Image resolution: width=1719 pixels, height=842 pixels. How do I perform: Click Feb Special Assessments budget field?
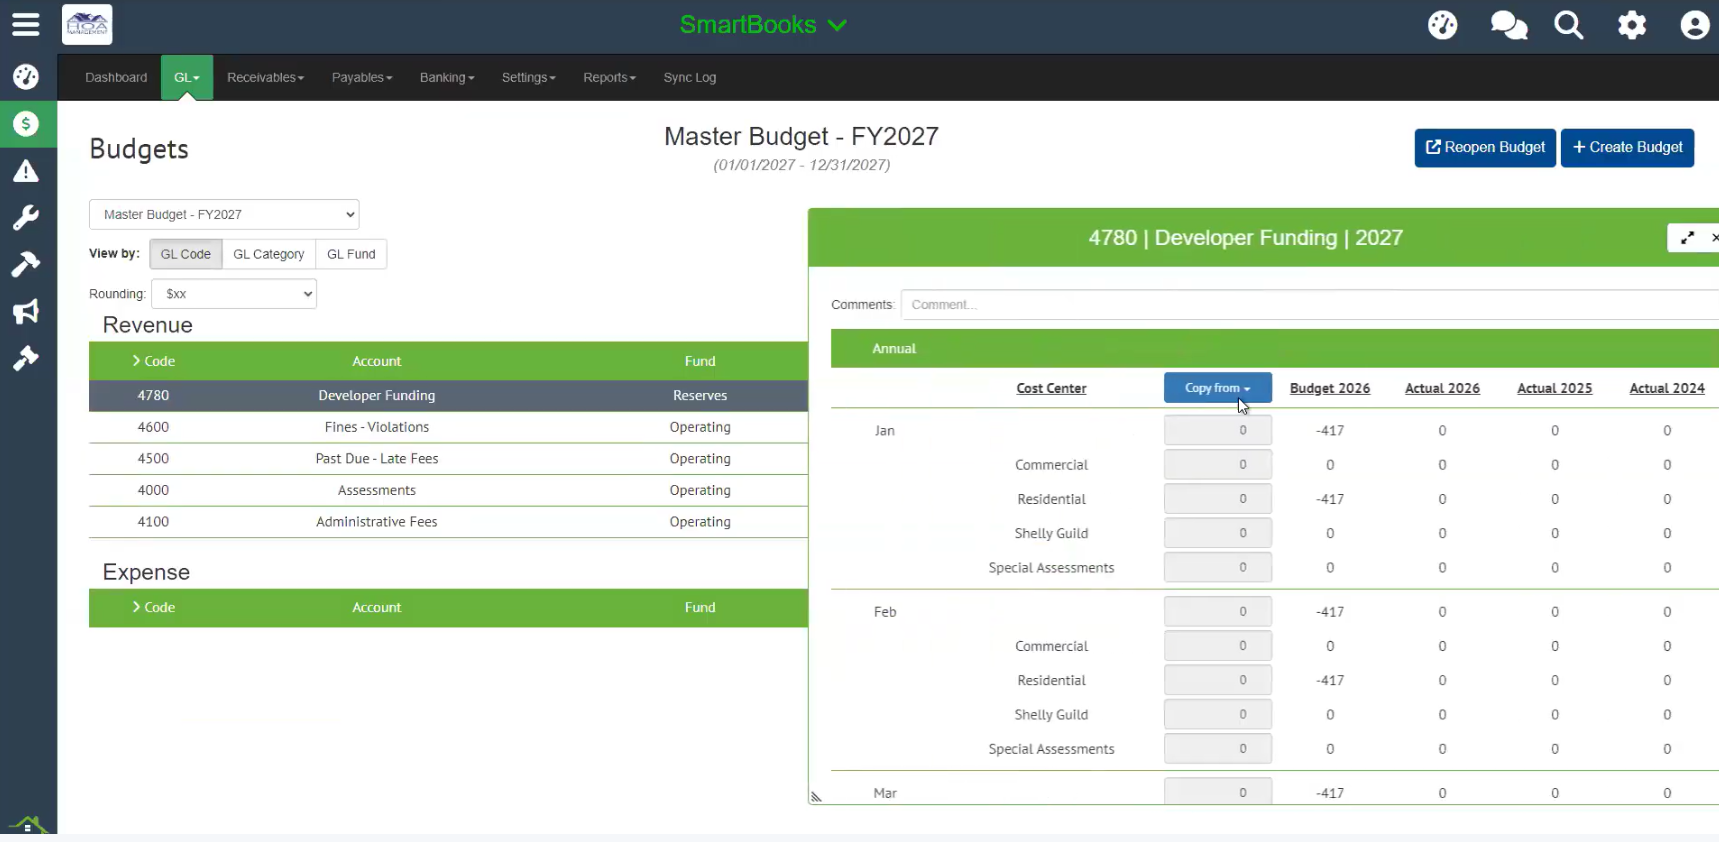tap(1218, 748)
